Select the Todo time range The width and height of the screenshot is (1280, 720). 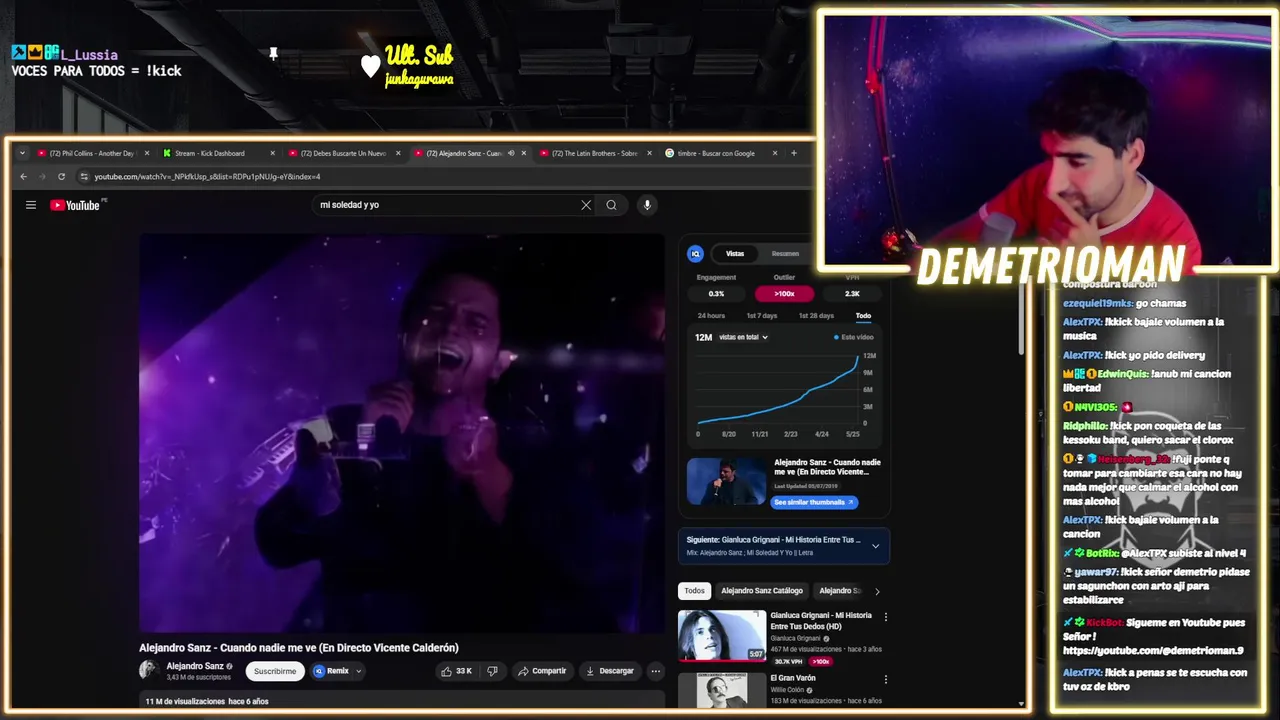tap(863, 316)
